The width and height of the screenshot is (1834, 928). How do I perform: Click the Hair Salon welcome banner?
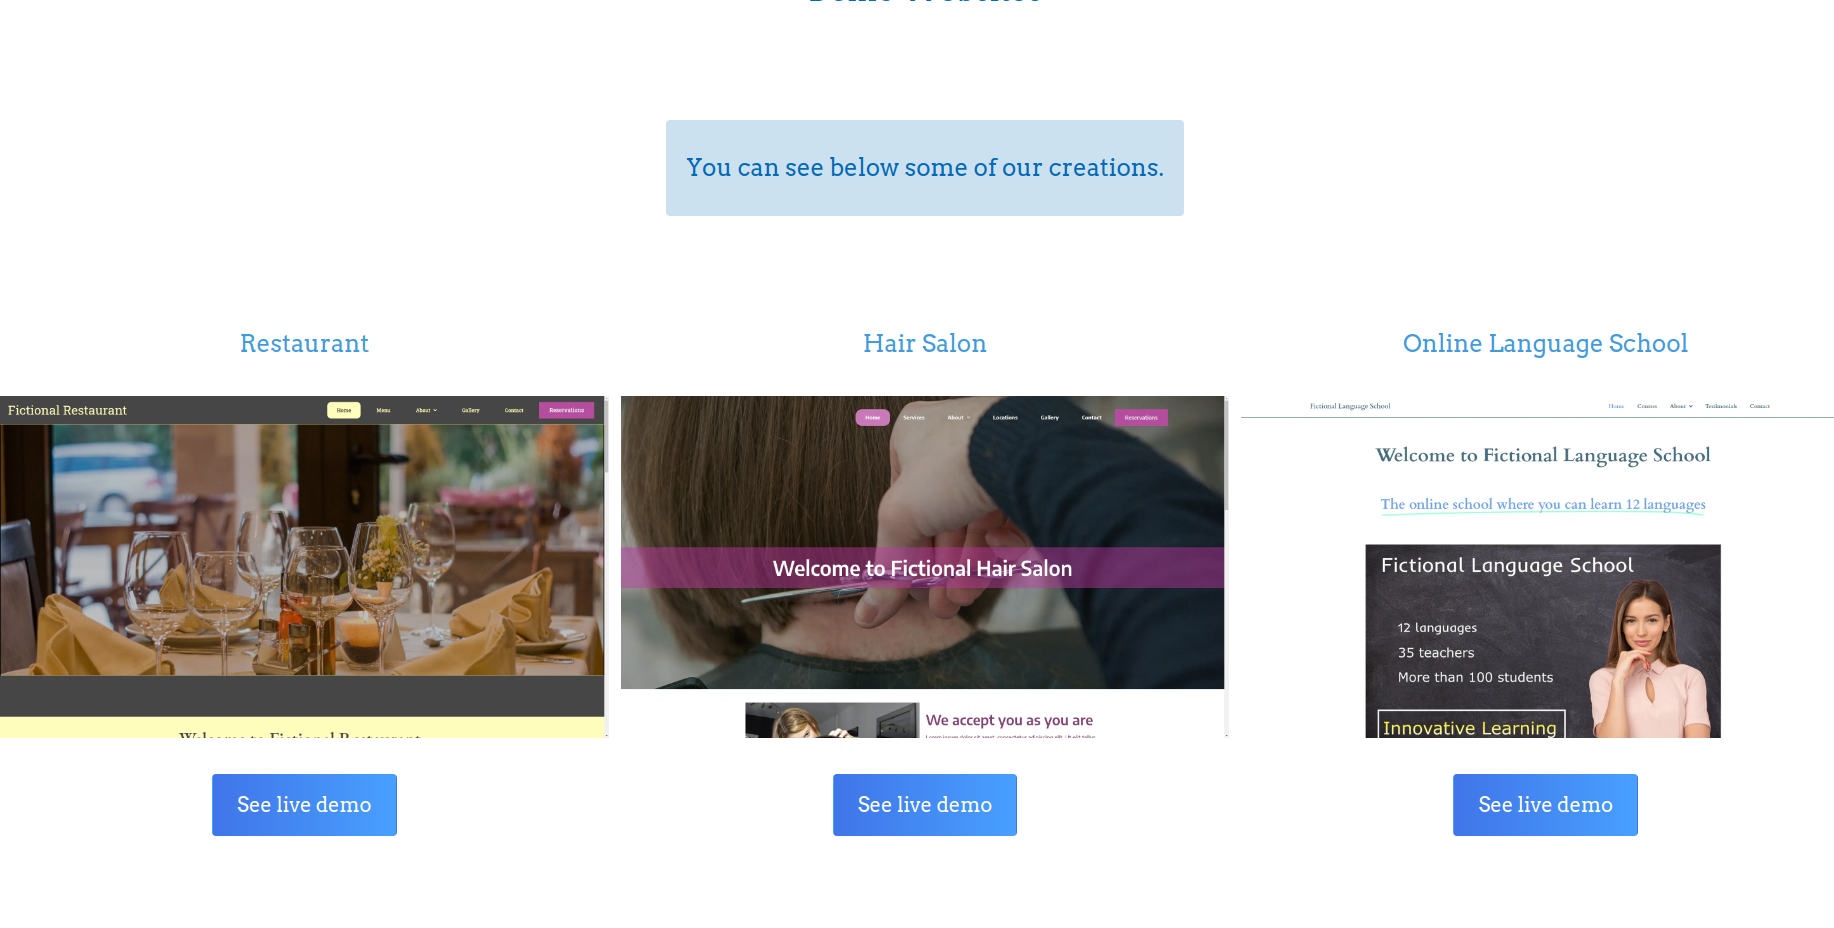tap(922, 568)
